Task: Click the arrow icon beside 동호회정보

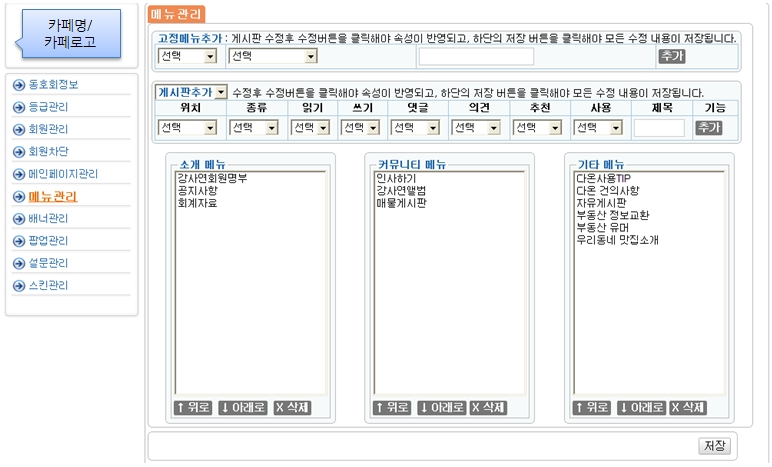Action: [x=19, y=85]
